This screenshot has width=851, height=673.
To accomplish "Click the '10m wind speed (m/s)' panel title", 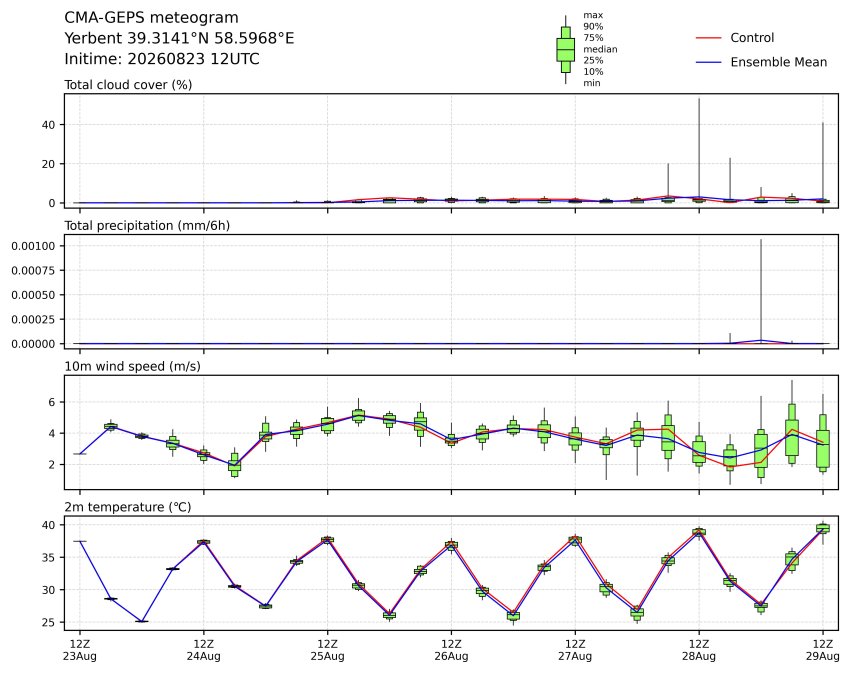I will (132, 366).
